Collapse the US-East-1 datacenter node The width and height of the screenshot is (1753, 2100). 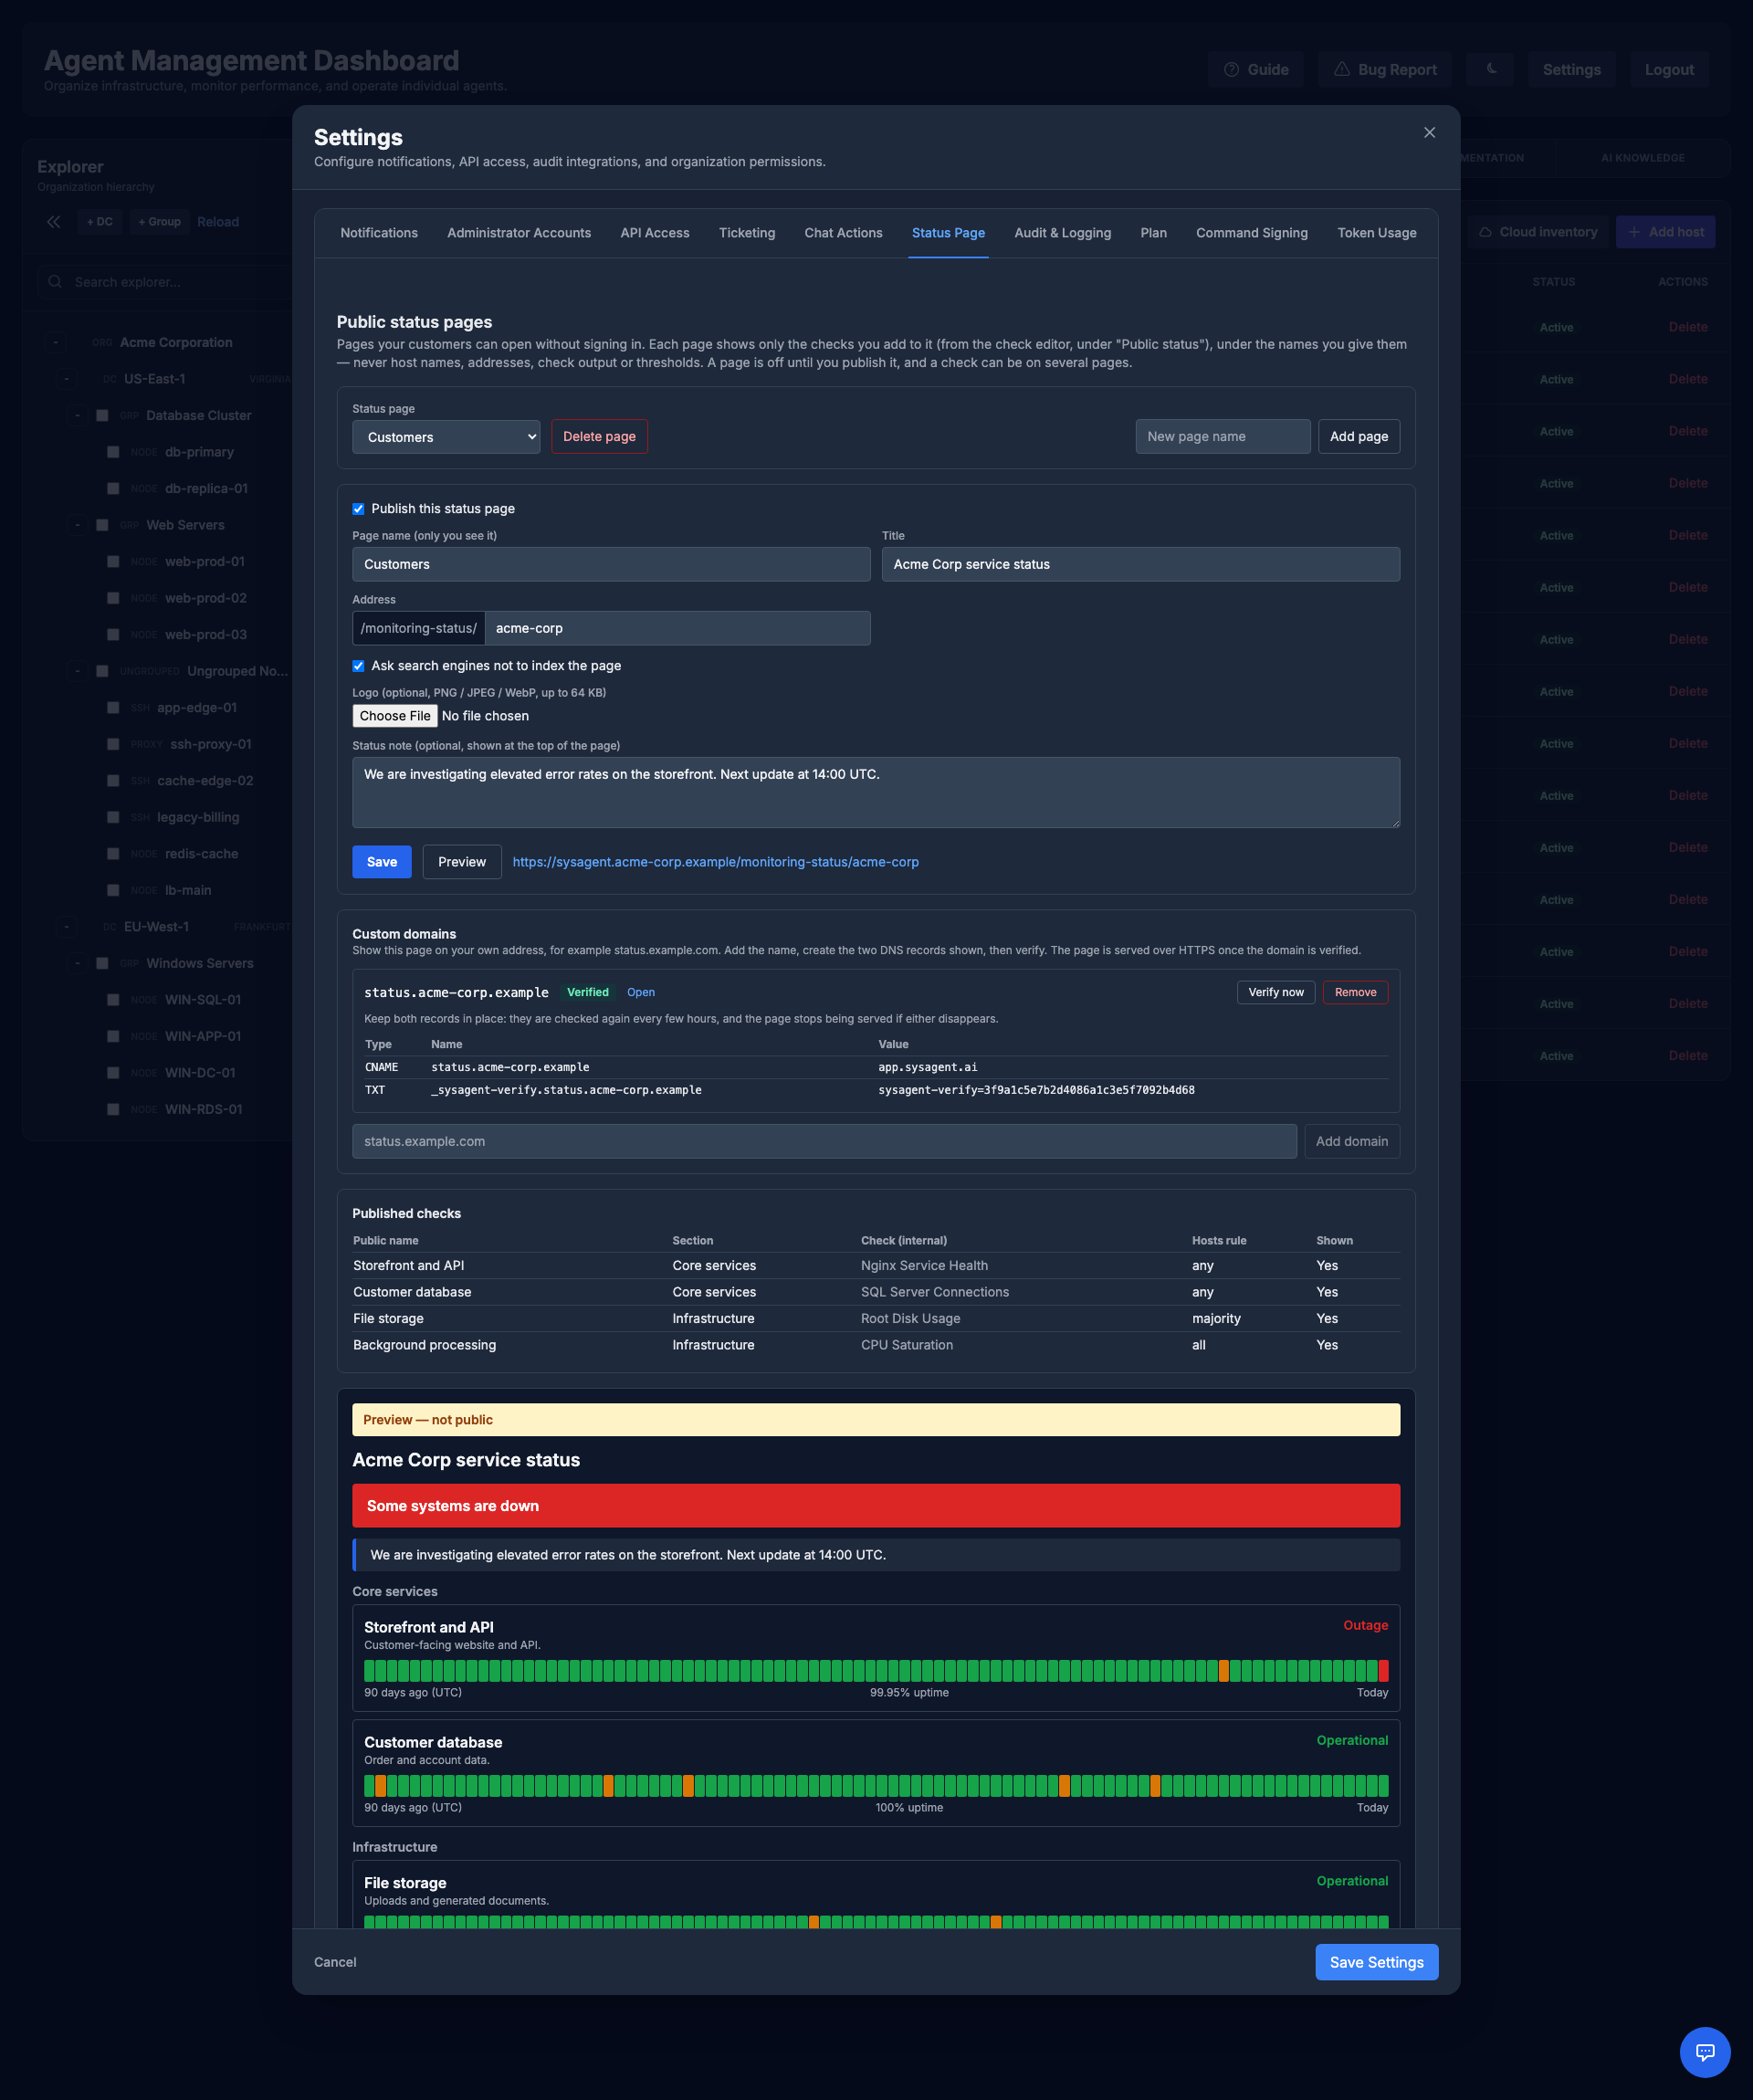point(66,379)
